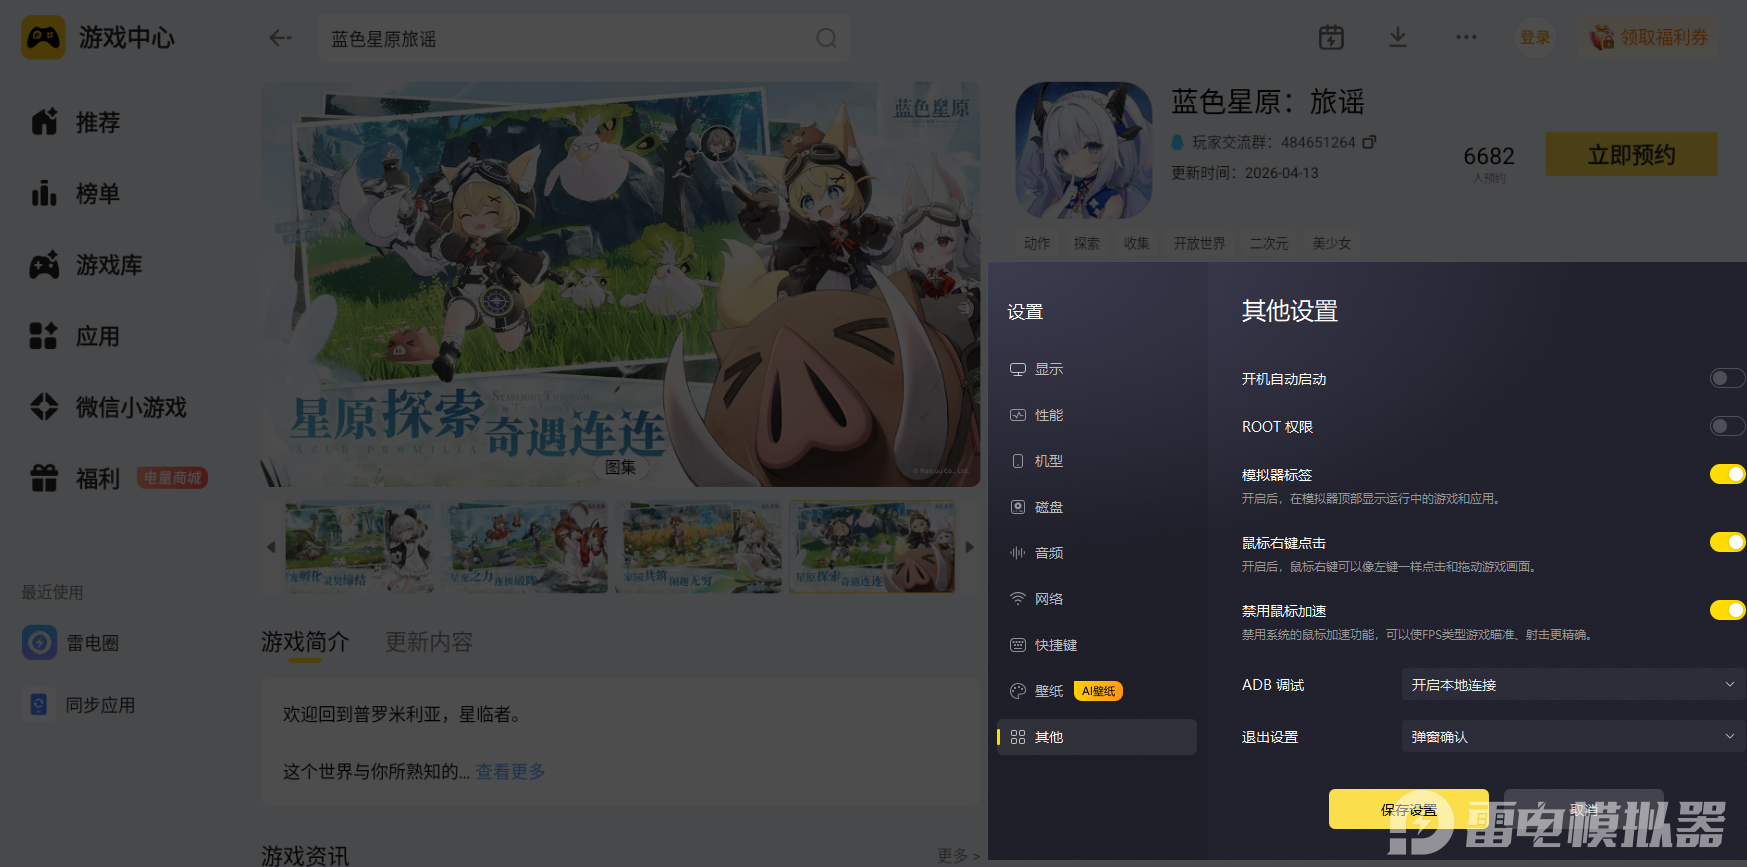Go to 应用 apps in the sidebar
This screenshot has width=1747, height=867.
coord(76,336)
